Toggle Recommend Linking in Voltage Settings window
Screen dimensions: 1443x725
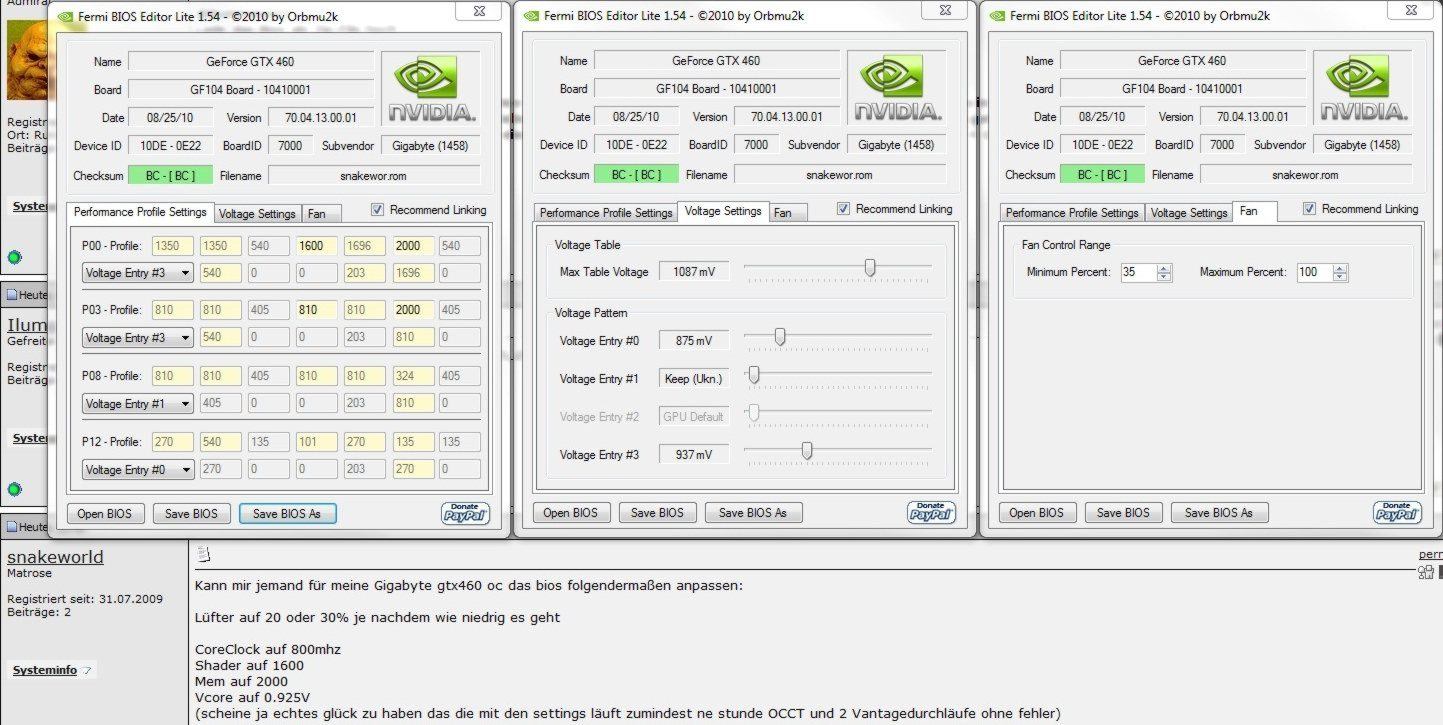(x=843, y=209)
